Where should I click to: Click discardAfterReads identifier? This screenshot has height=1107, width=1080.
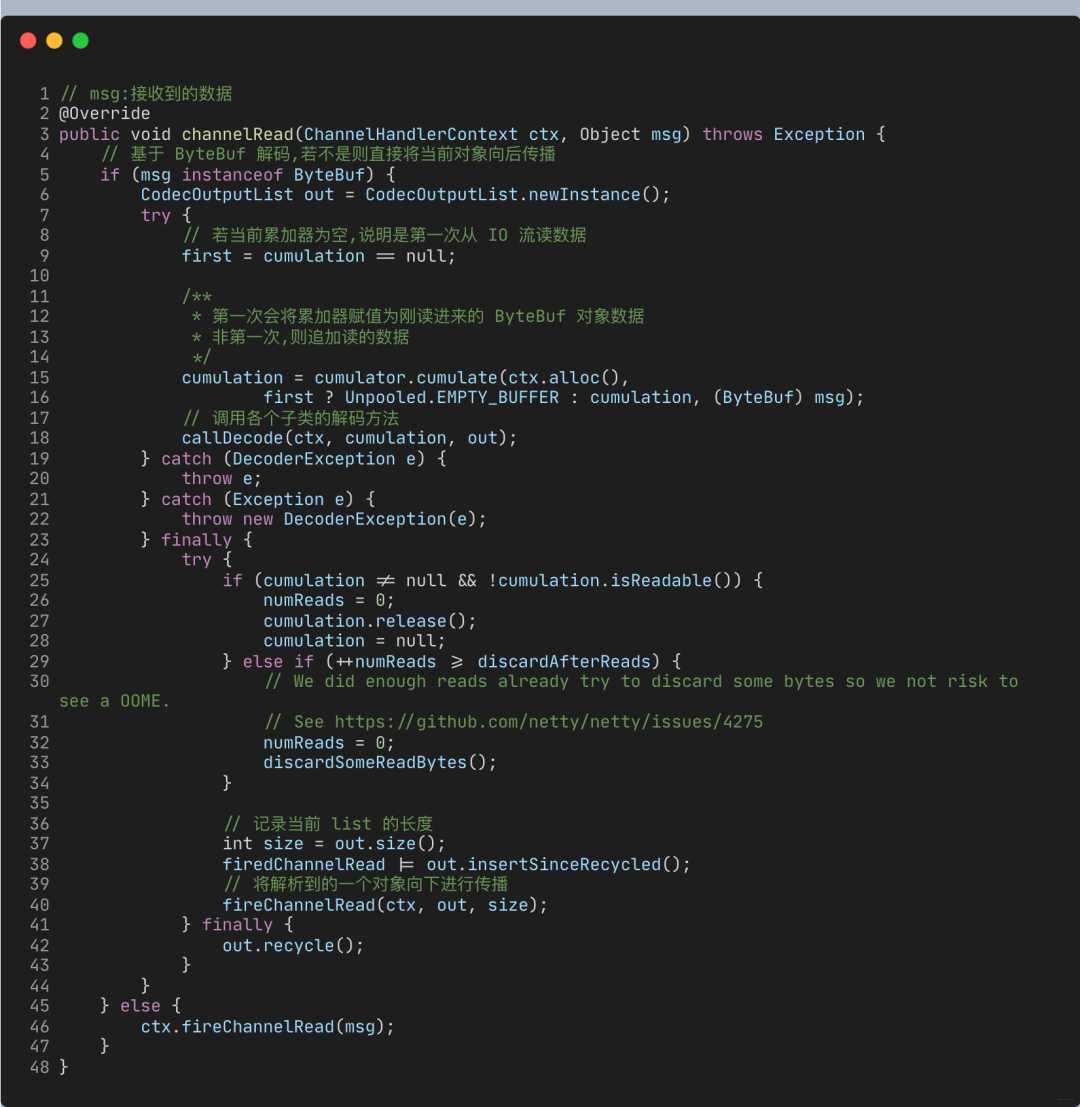(x=563, y=662)
